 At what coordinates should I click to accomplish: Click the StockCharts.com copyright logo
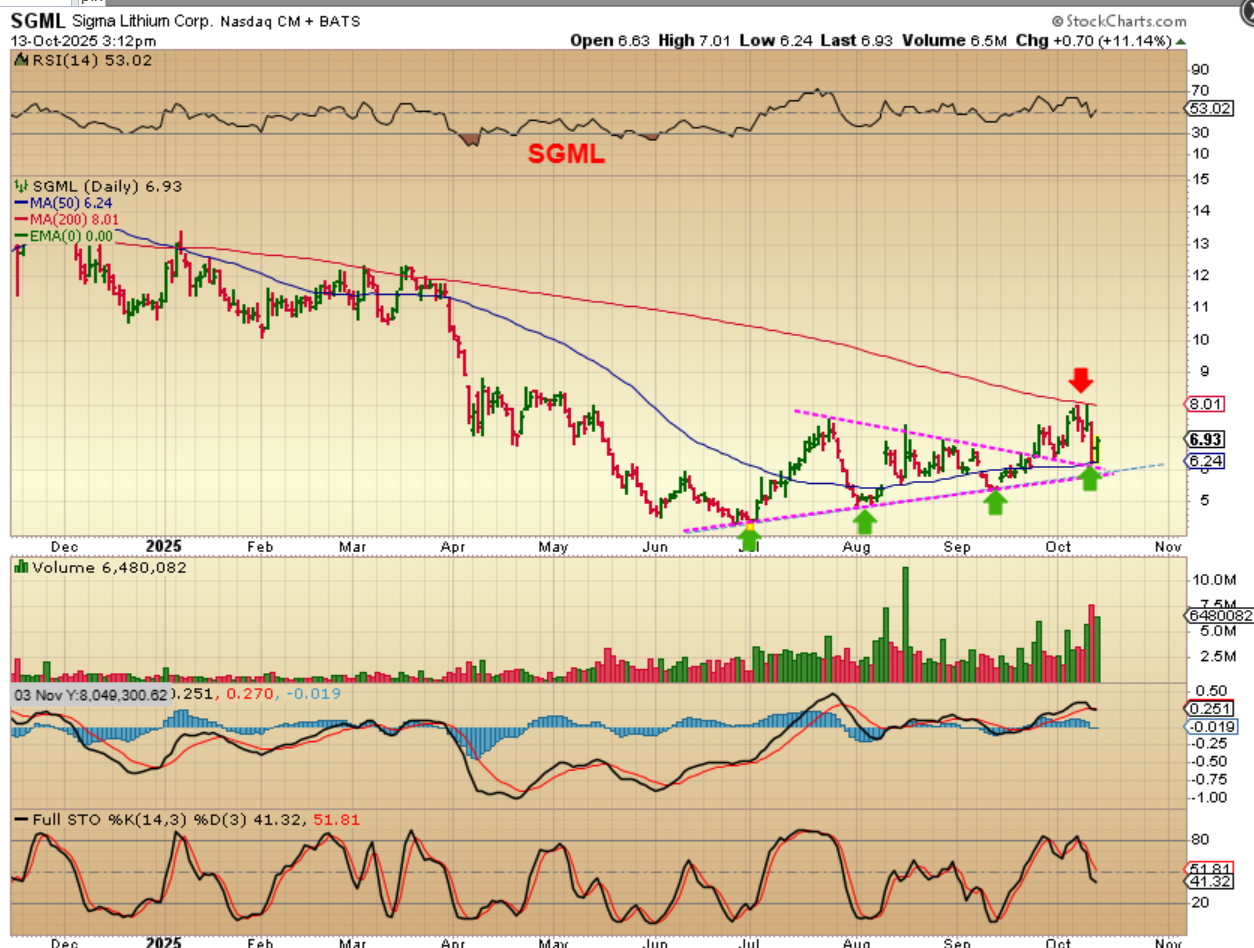[x=1118, y=21]
